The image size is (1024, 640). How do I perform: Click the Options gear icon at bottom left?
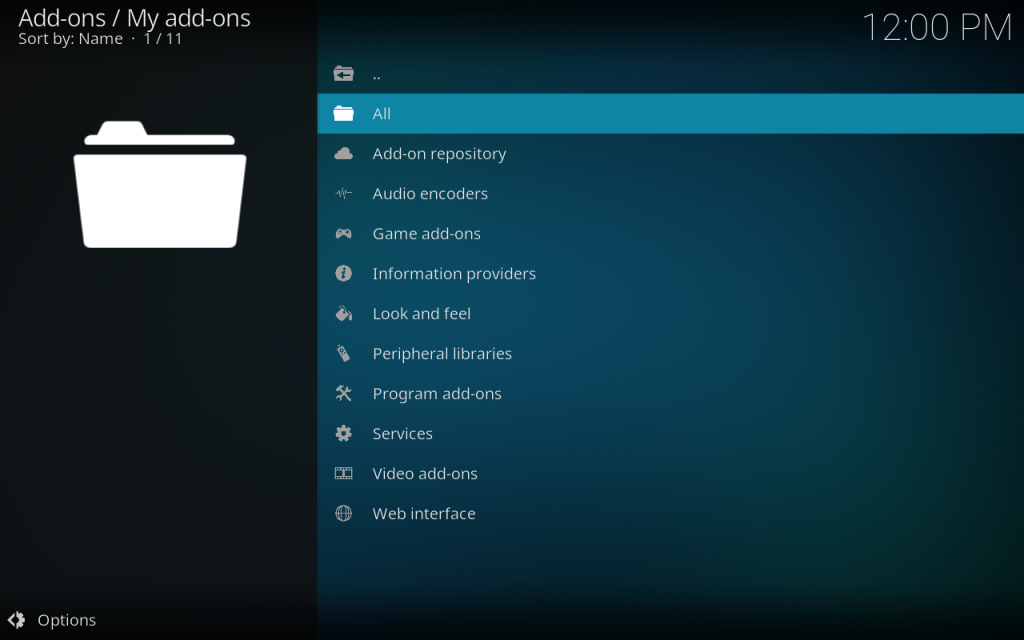17,620
